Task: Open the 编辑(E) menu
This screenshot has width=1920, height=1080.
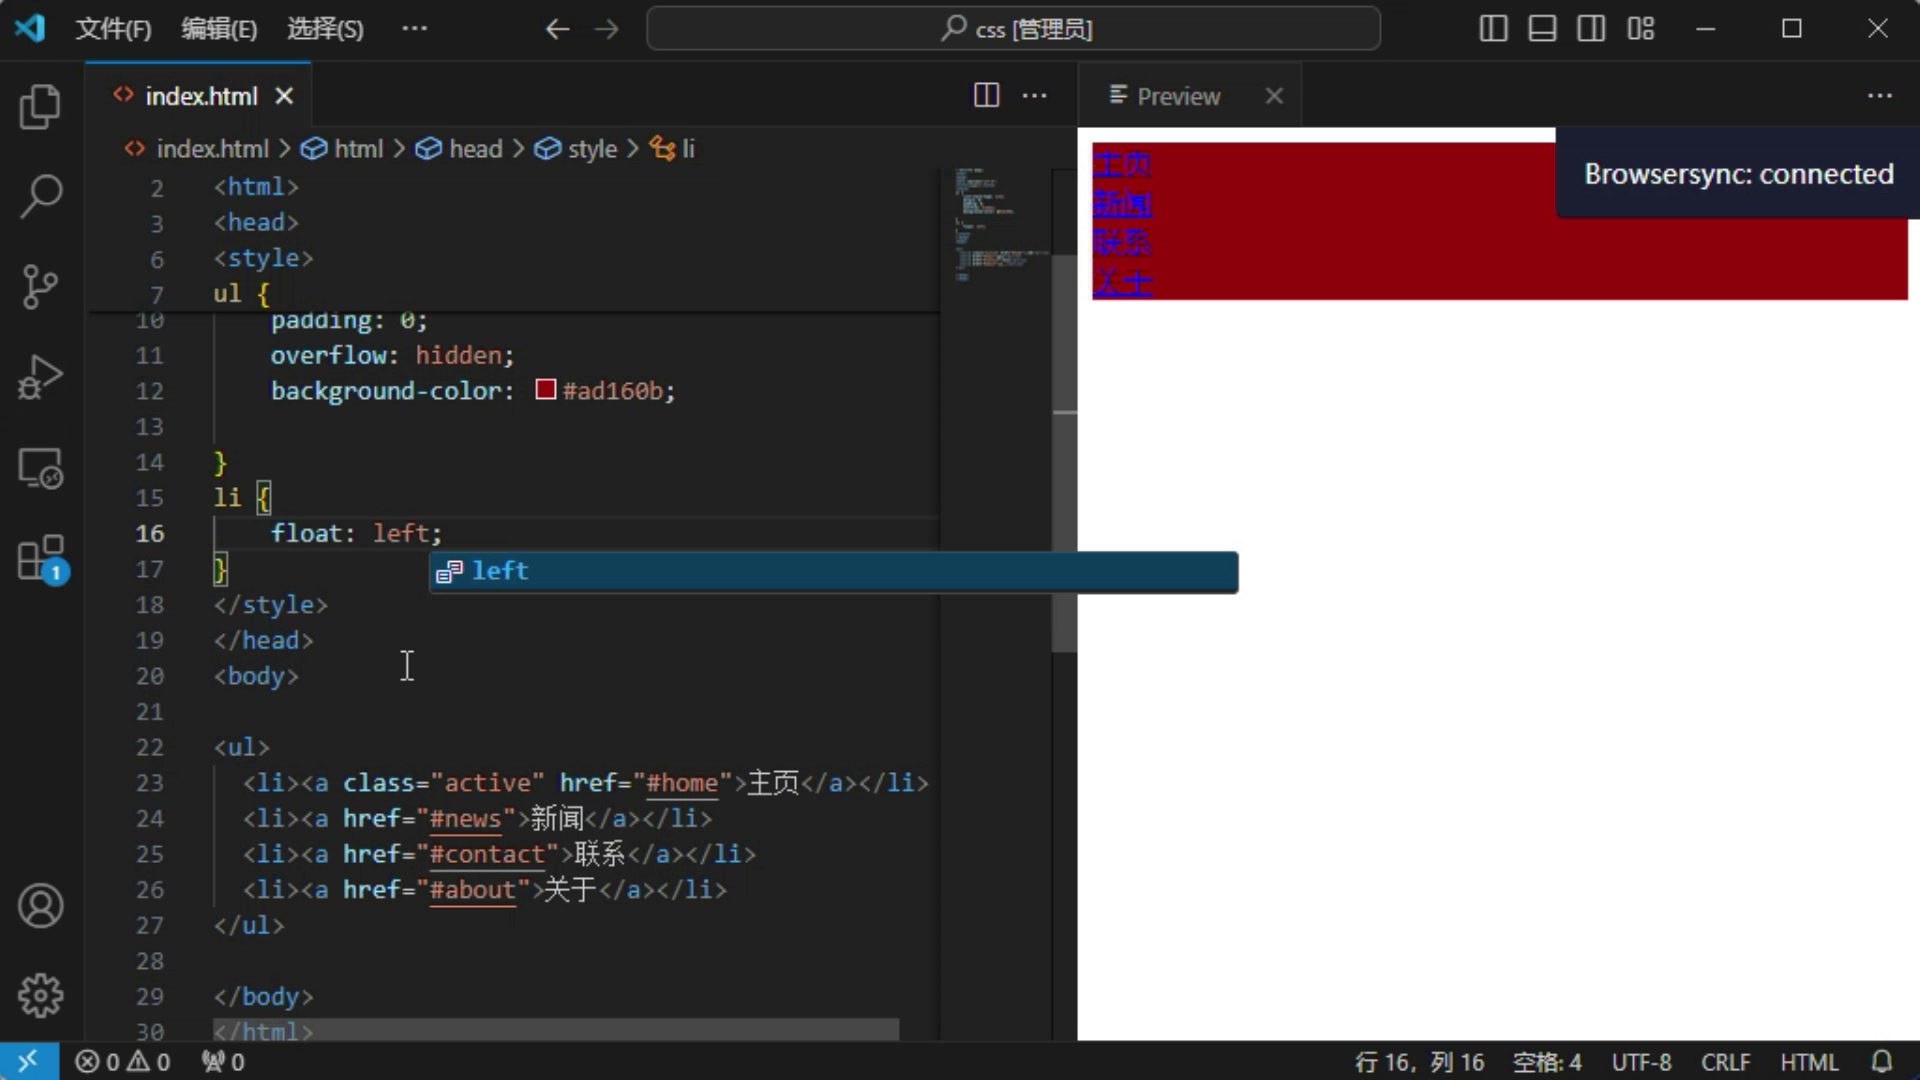Action: (x=219, y=29)
